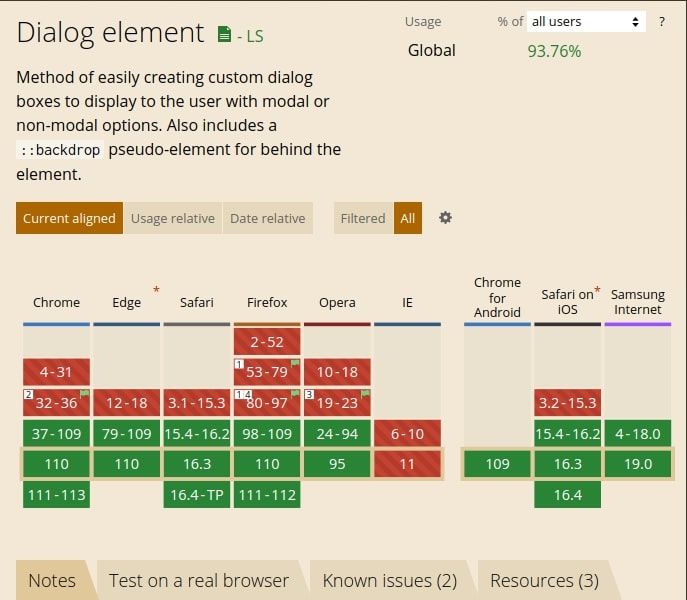Click the Opera 10-18 version cell
The image size is (687, 600).
coord(337,372)
